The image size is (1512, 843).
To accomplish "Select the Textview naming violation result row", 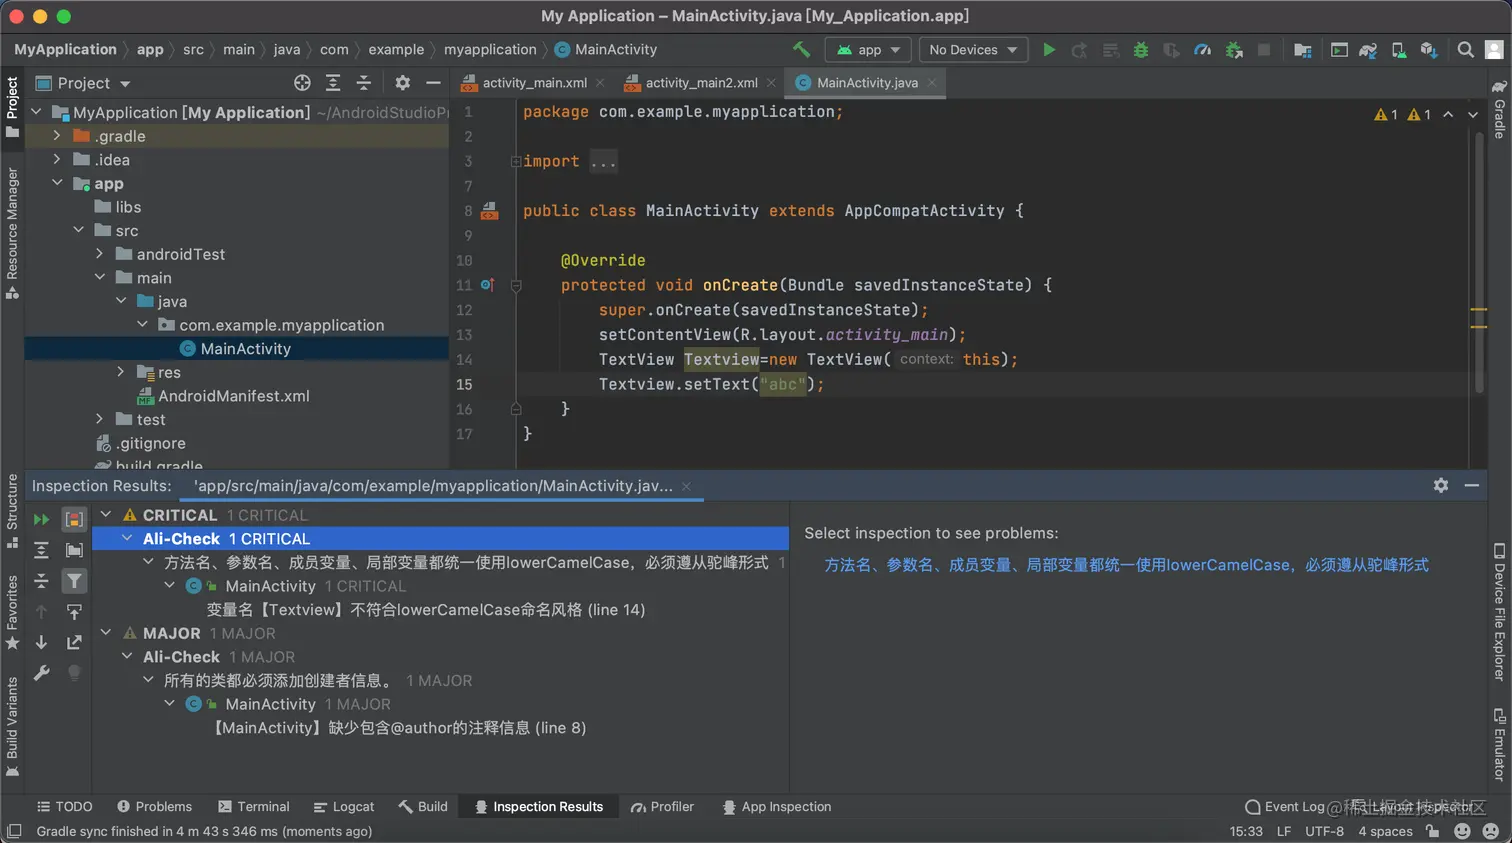I will (426, 610).
